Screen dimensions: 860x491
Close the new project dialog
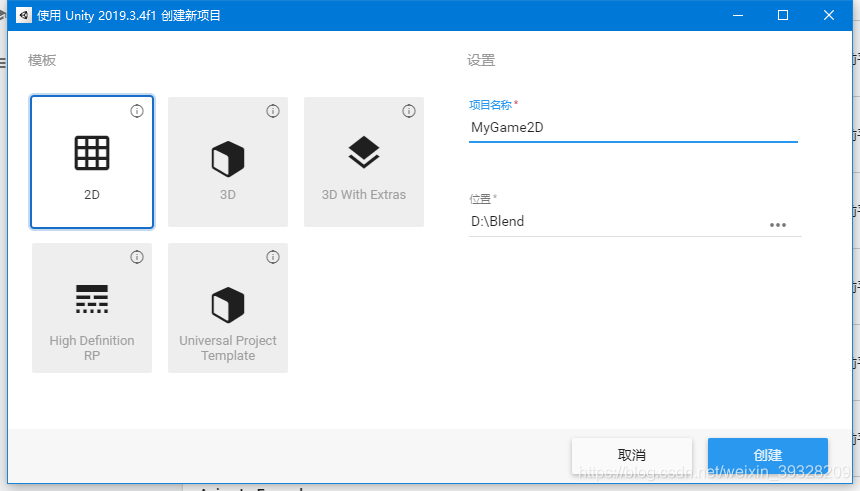click(829, 15)
